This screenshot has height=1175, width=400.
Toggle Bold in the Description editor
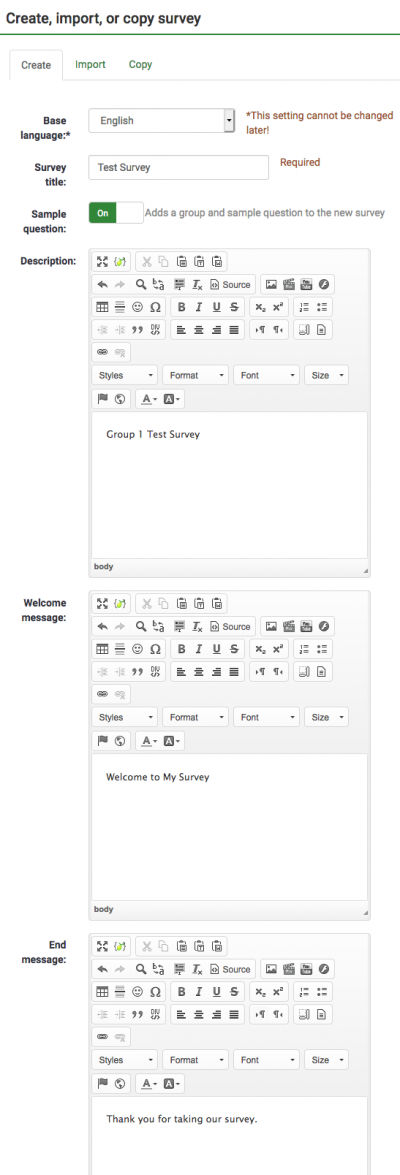pos(182,306)
